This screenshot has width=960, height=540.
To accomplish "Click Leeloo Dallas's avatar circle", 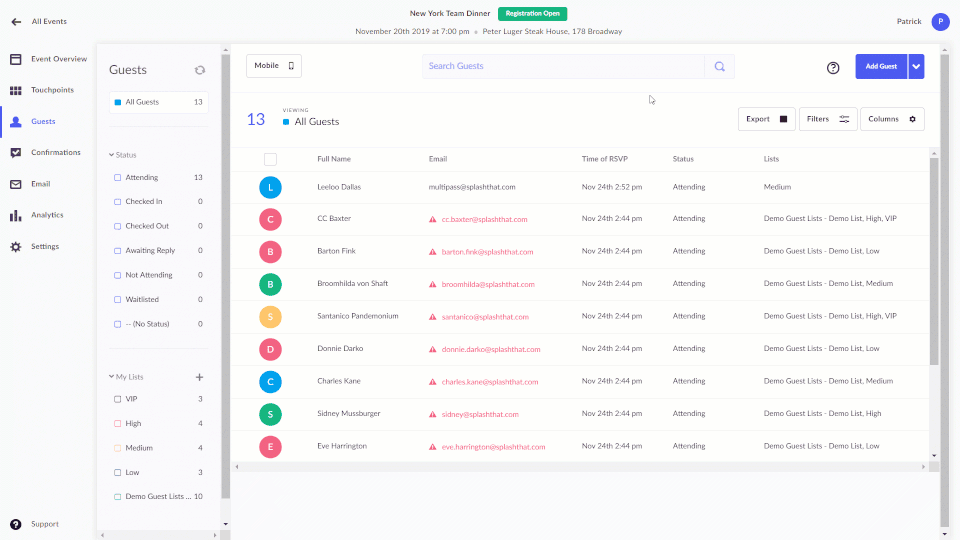I will [270, 187].
